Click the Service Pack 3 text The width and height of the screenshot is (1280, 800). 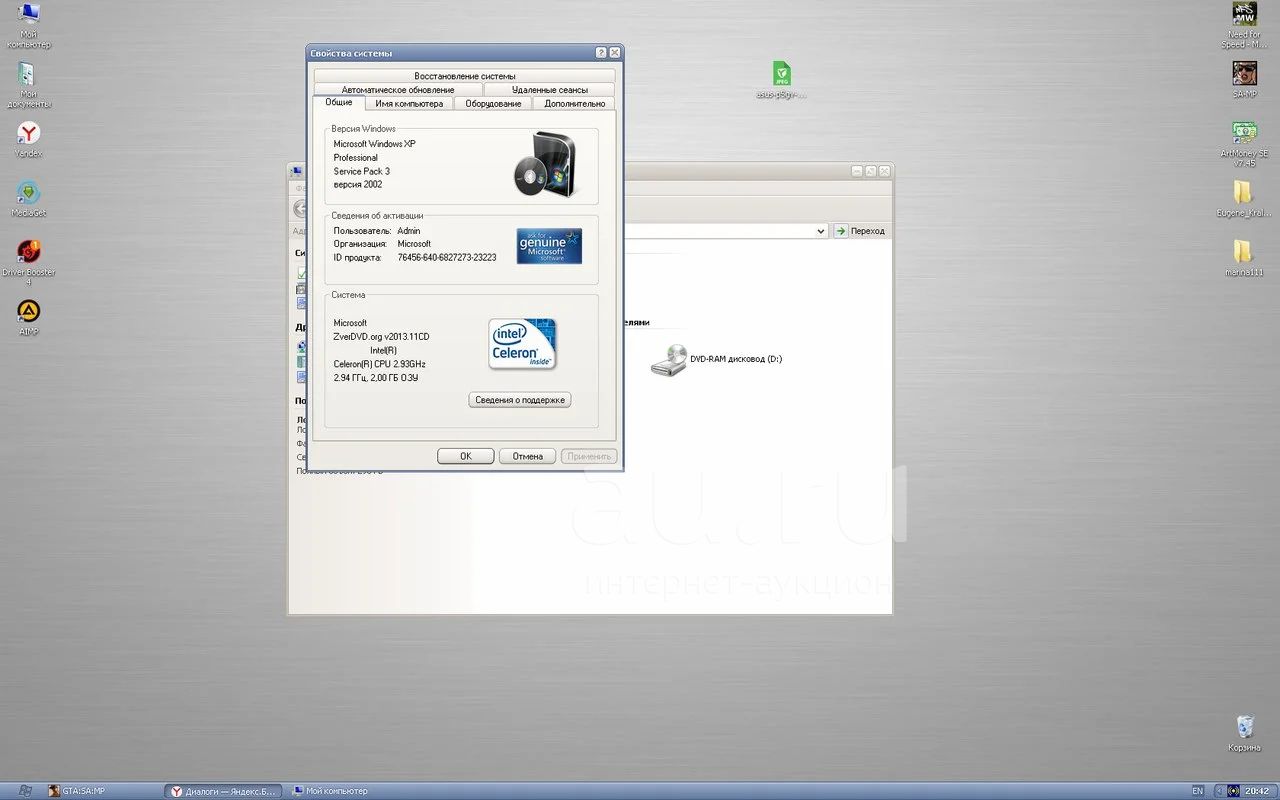coord(362,171)
